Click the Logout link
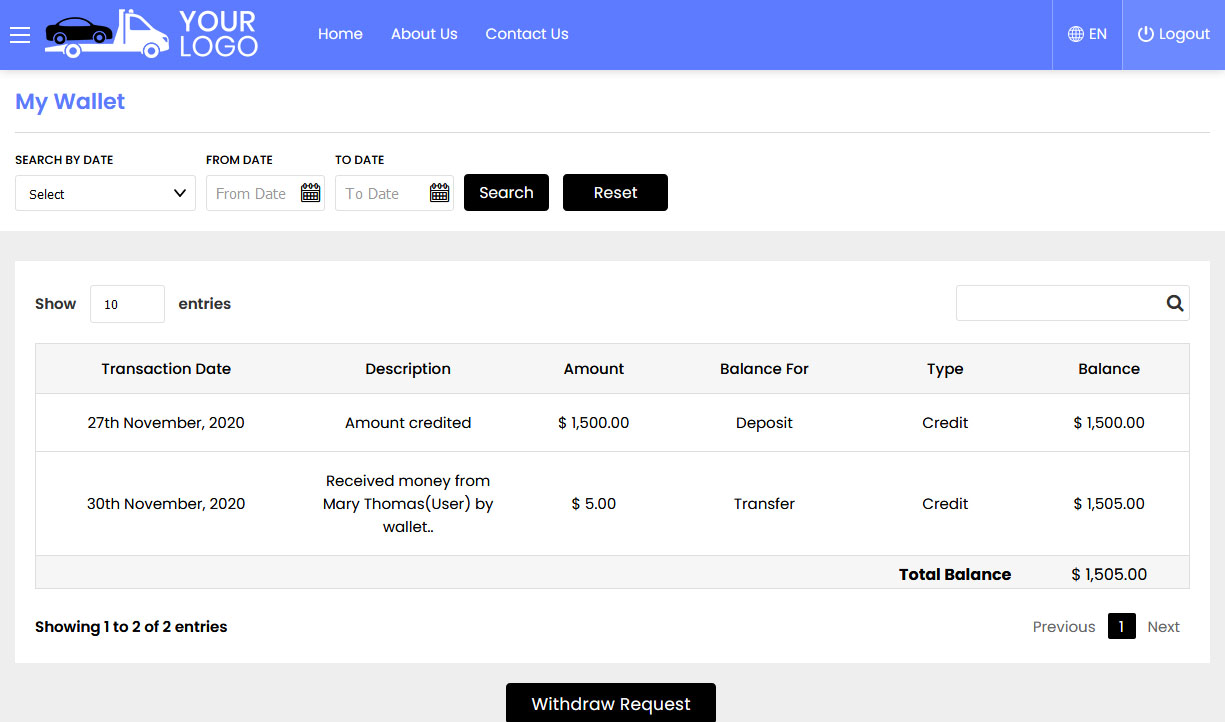 point(1174,34)
